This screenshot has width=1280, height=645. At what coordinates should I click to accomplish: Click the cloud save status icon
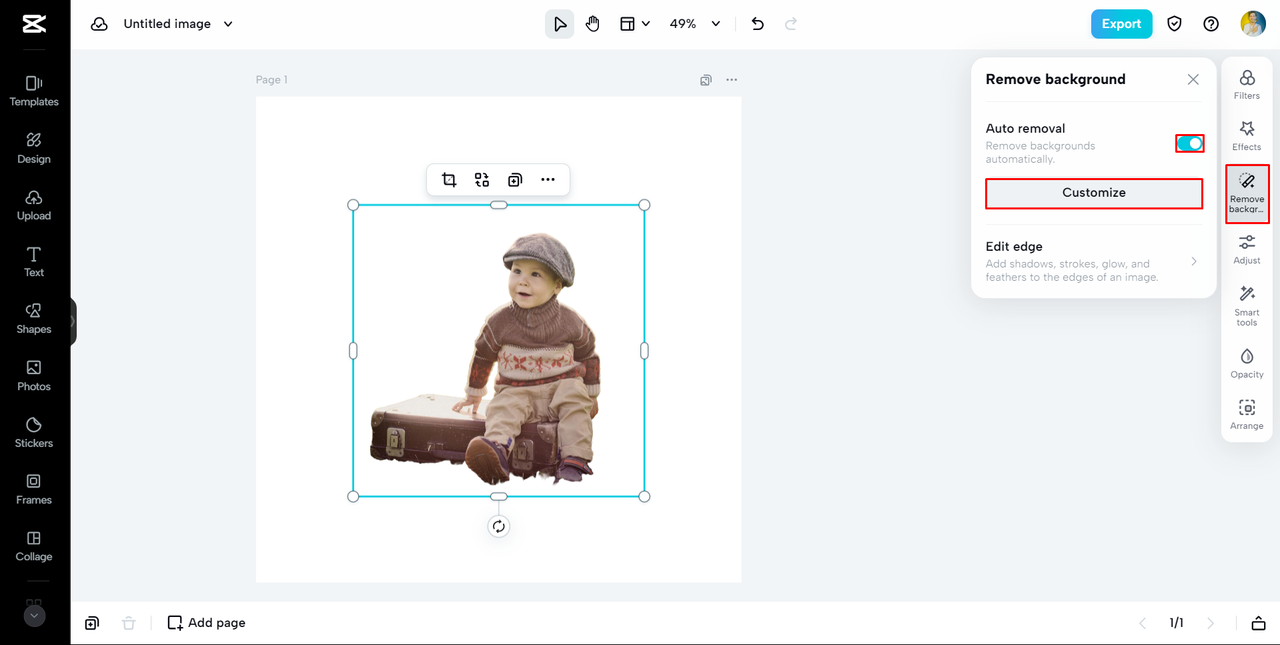(99, 24)
